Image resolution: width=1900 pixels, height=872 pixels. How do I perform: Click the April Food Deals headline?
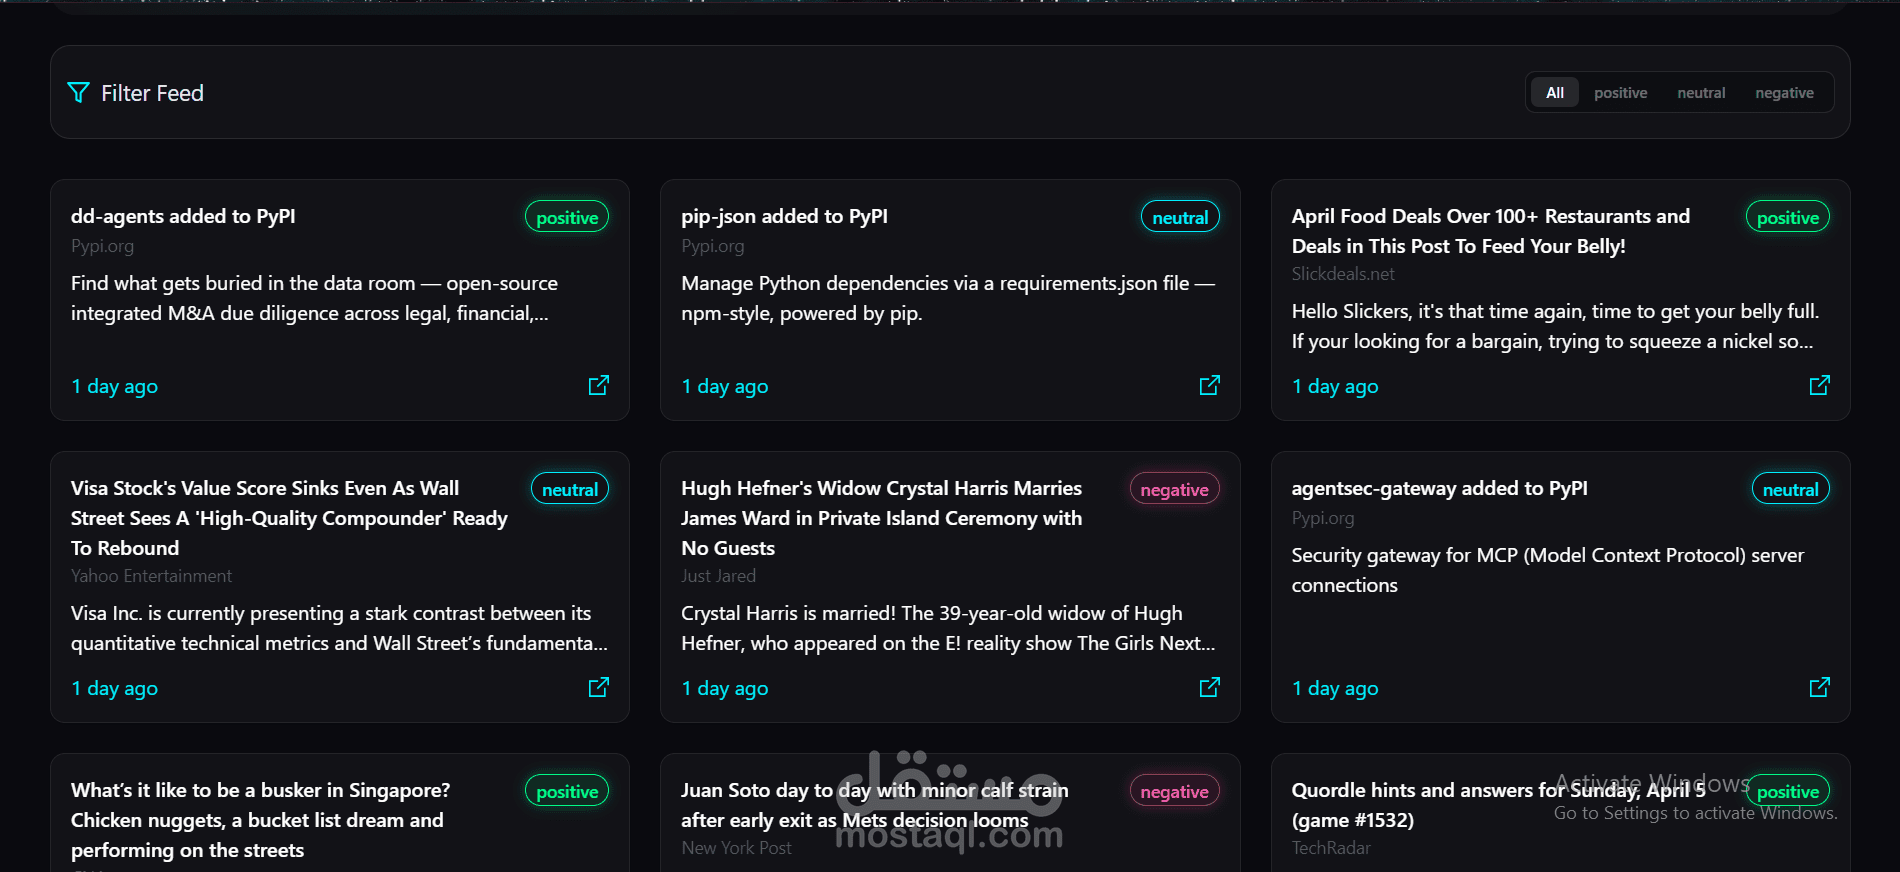pyautogui.click(x=1490, y=231)
